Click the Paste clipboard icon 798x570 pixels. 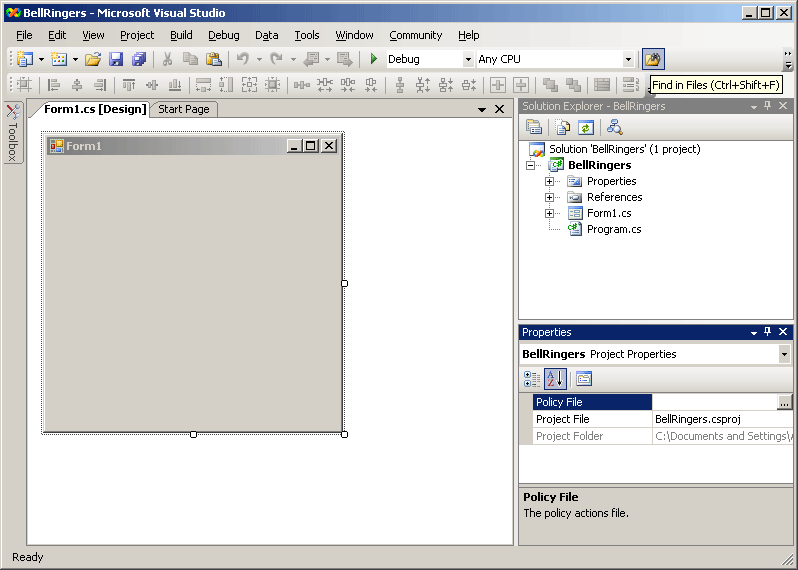[x=214, y=59]
